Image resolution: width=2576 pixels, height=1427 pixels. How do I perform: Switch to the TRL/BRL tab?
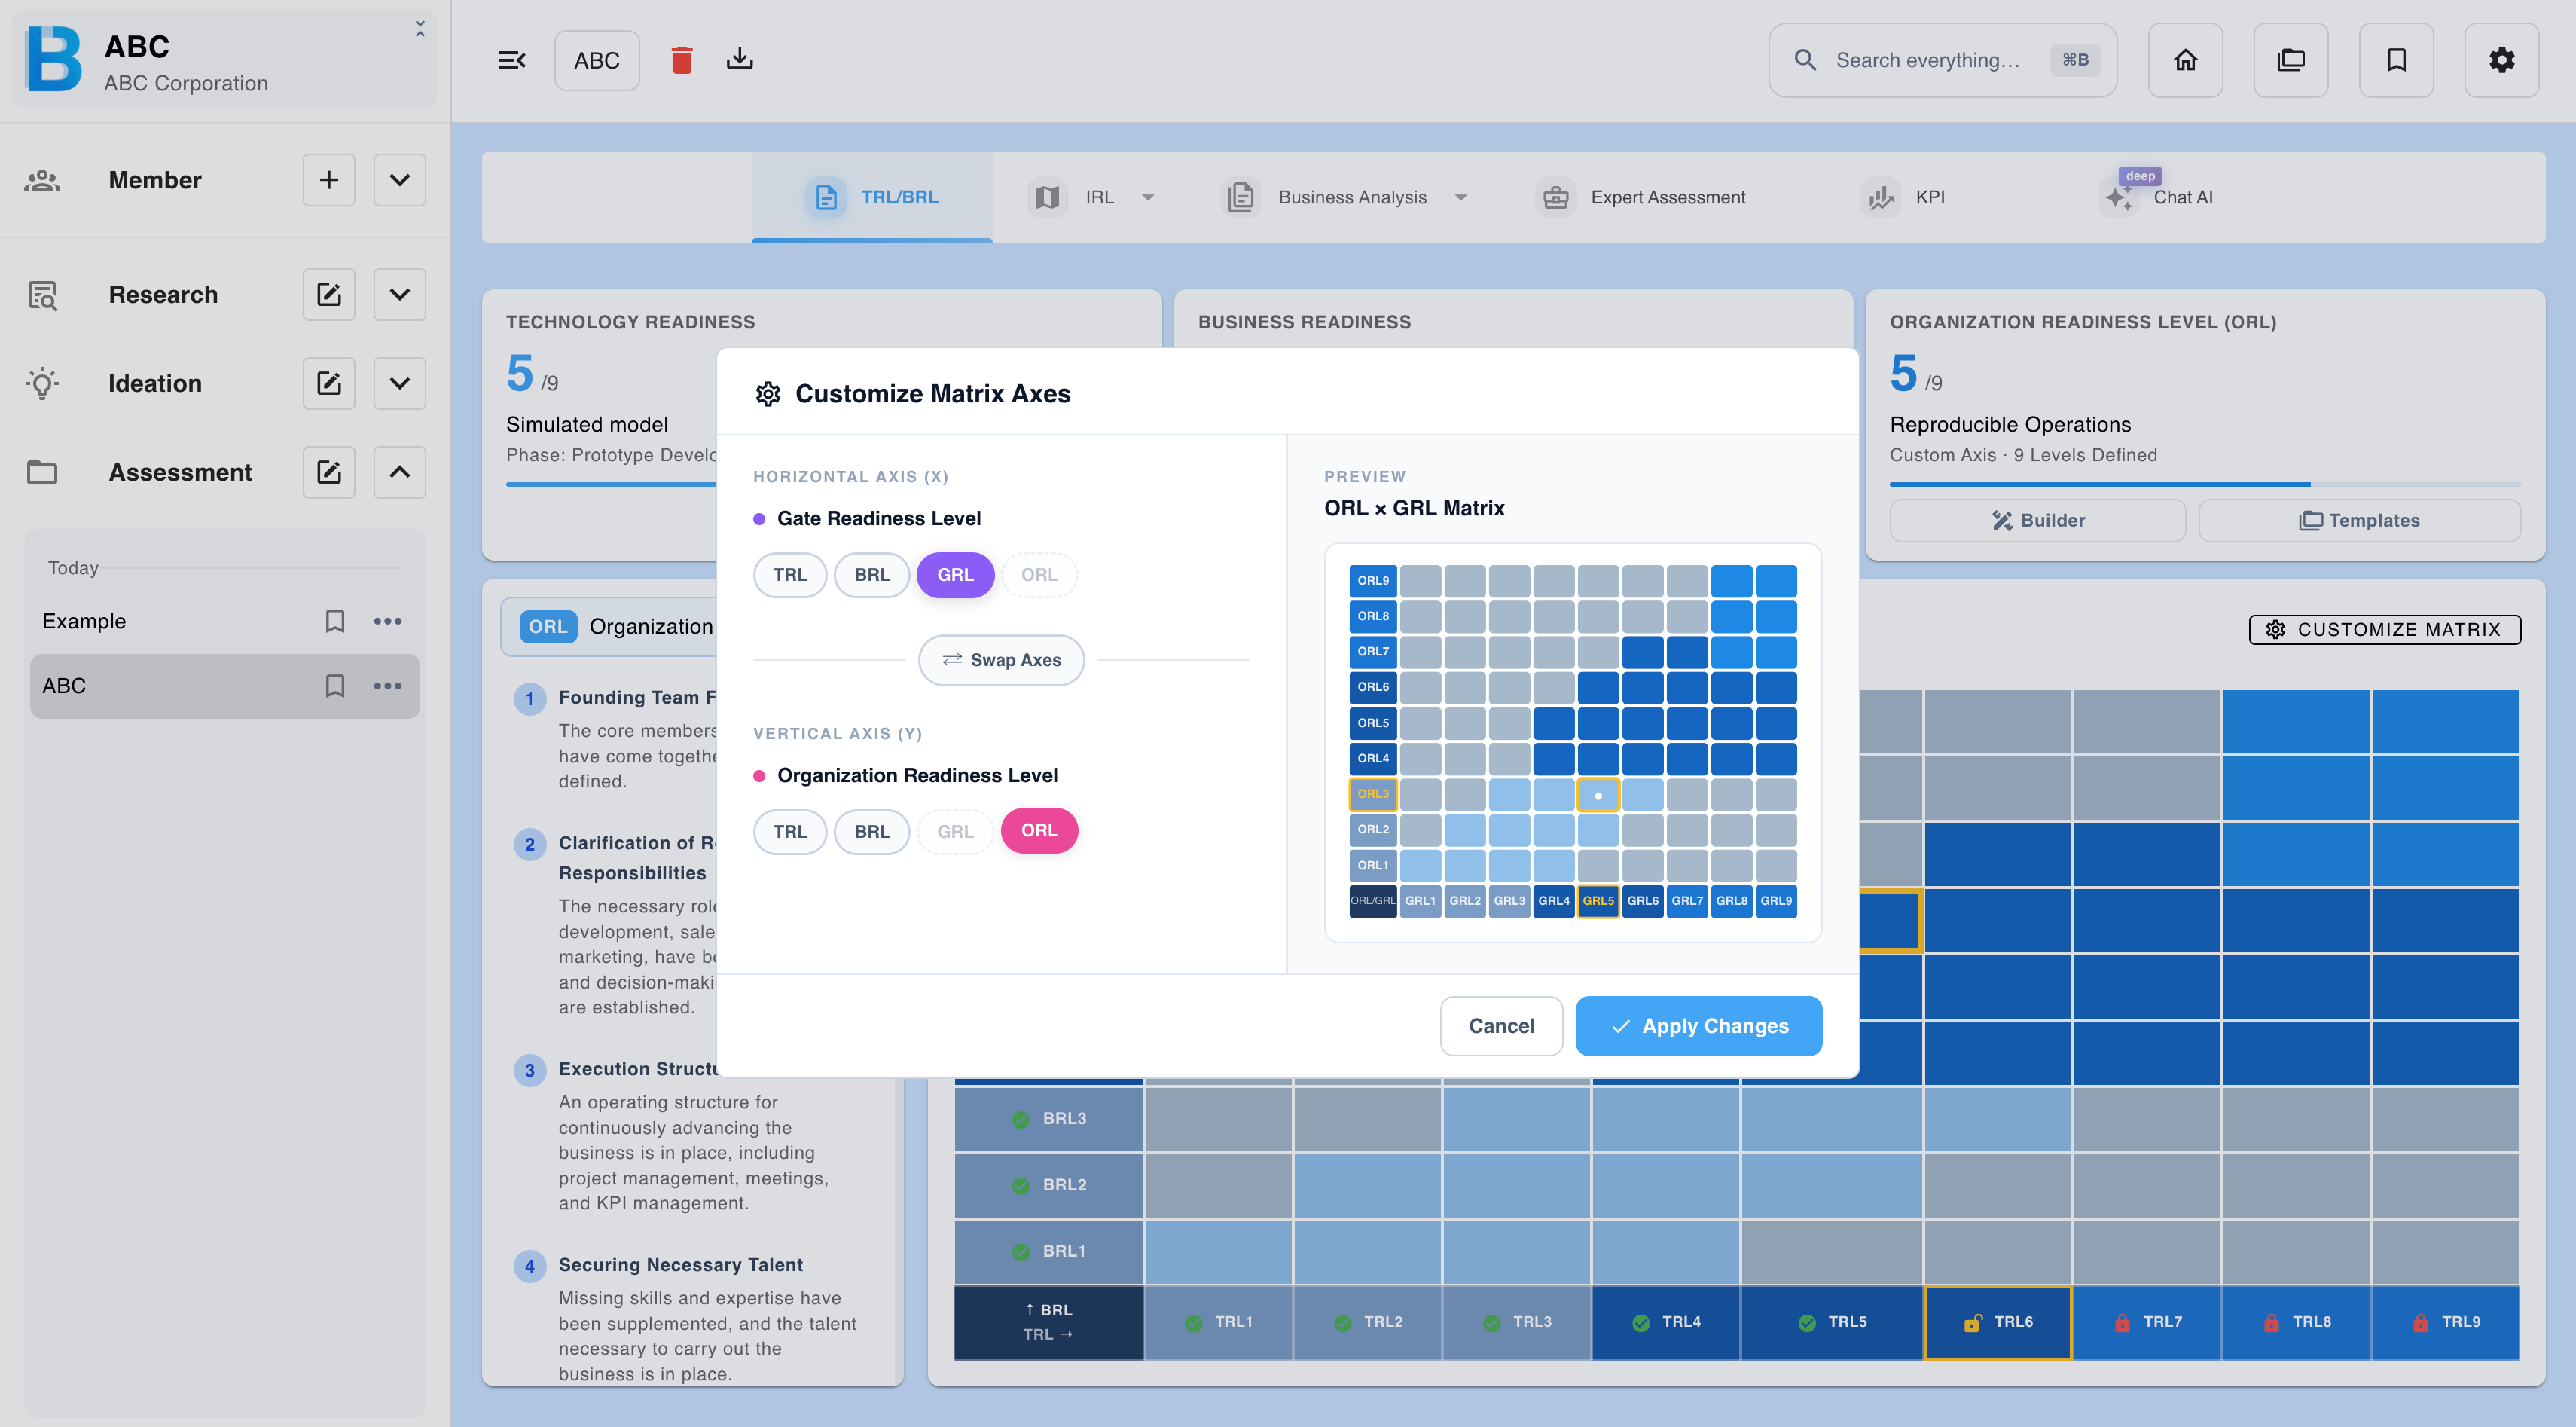pos(872,197)
